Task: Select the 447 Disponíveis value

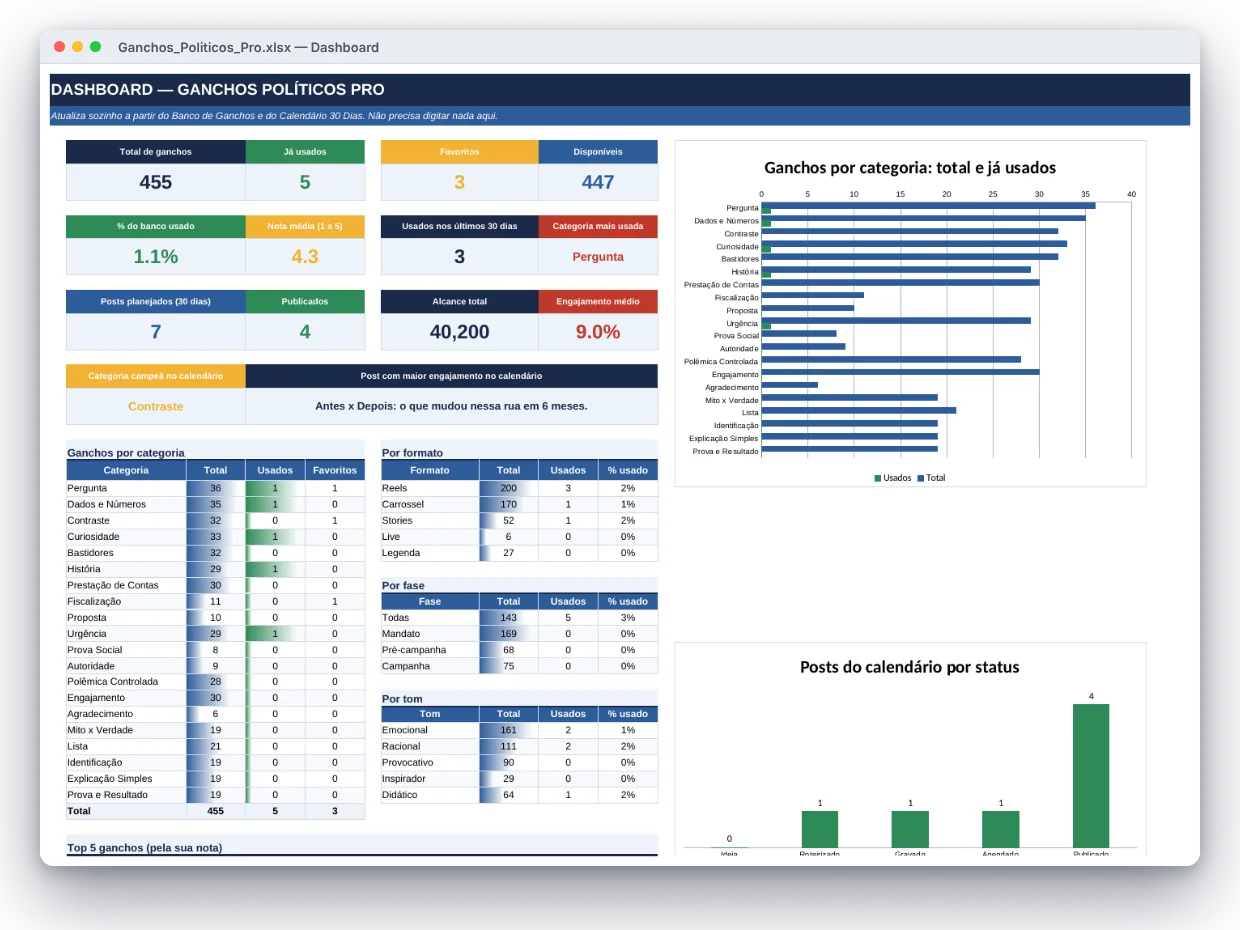Action: pyautogui.click(x=598, y=182)
